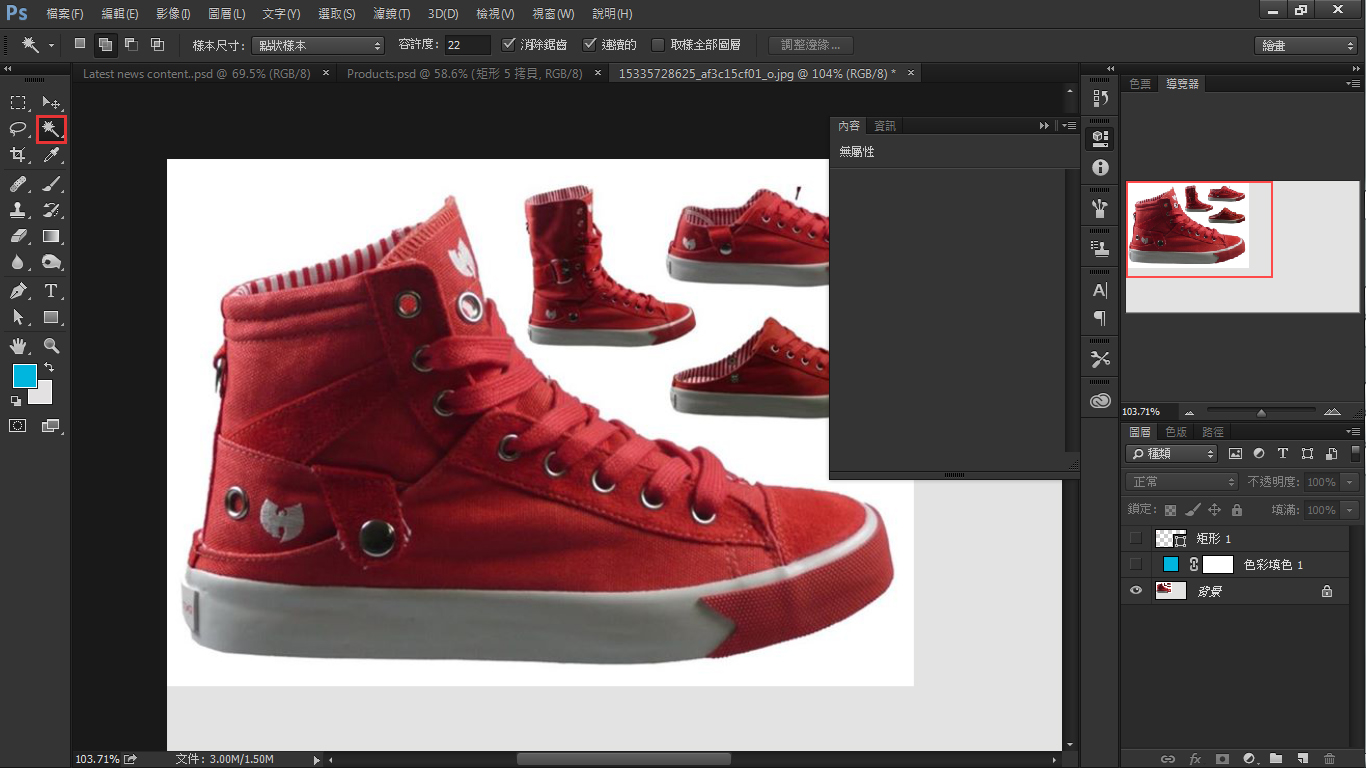Switch to the 色版 channels tab
1366x768 pixels.
point(1175,432)
